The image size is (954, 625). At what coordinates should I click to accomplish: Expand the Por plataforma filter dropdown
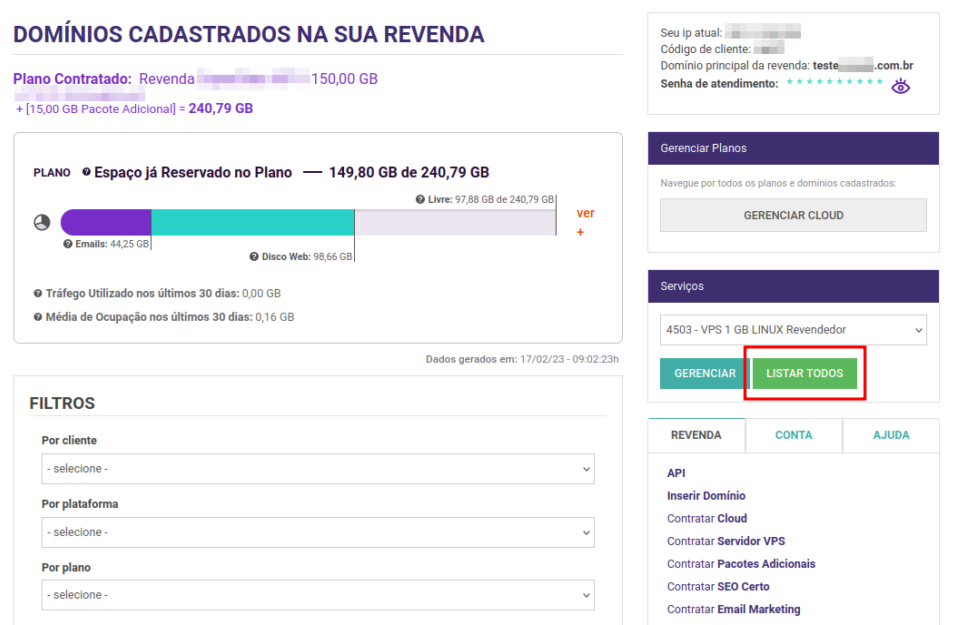coord(318,532)
